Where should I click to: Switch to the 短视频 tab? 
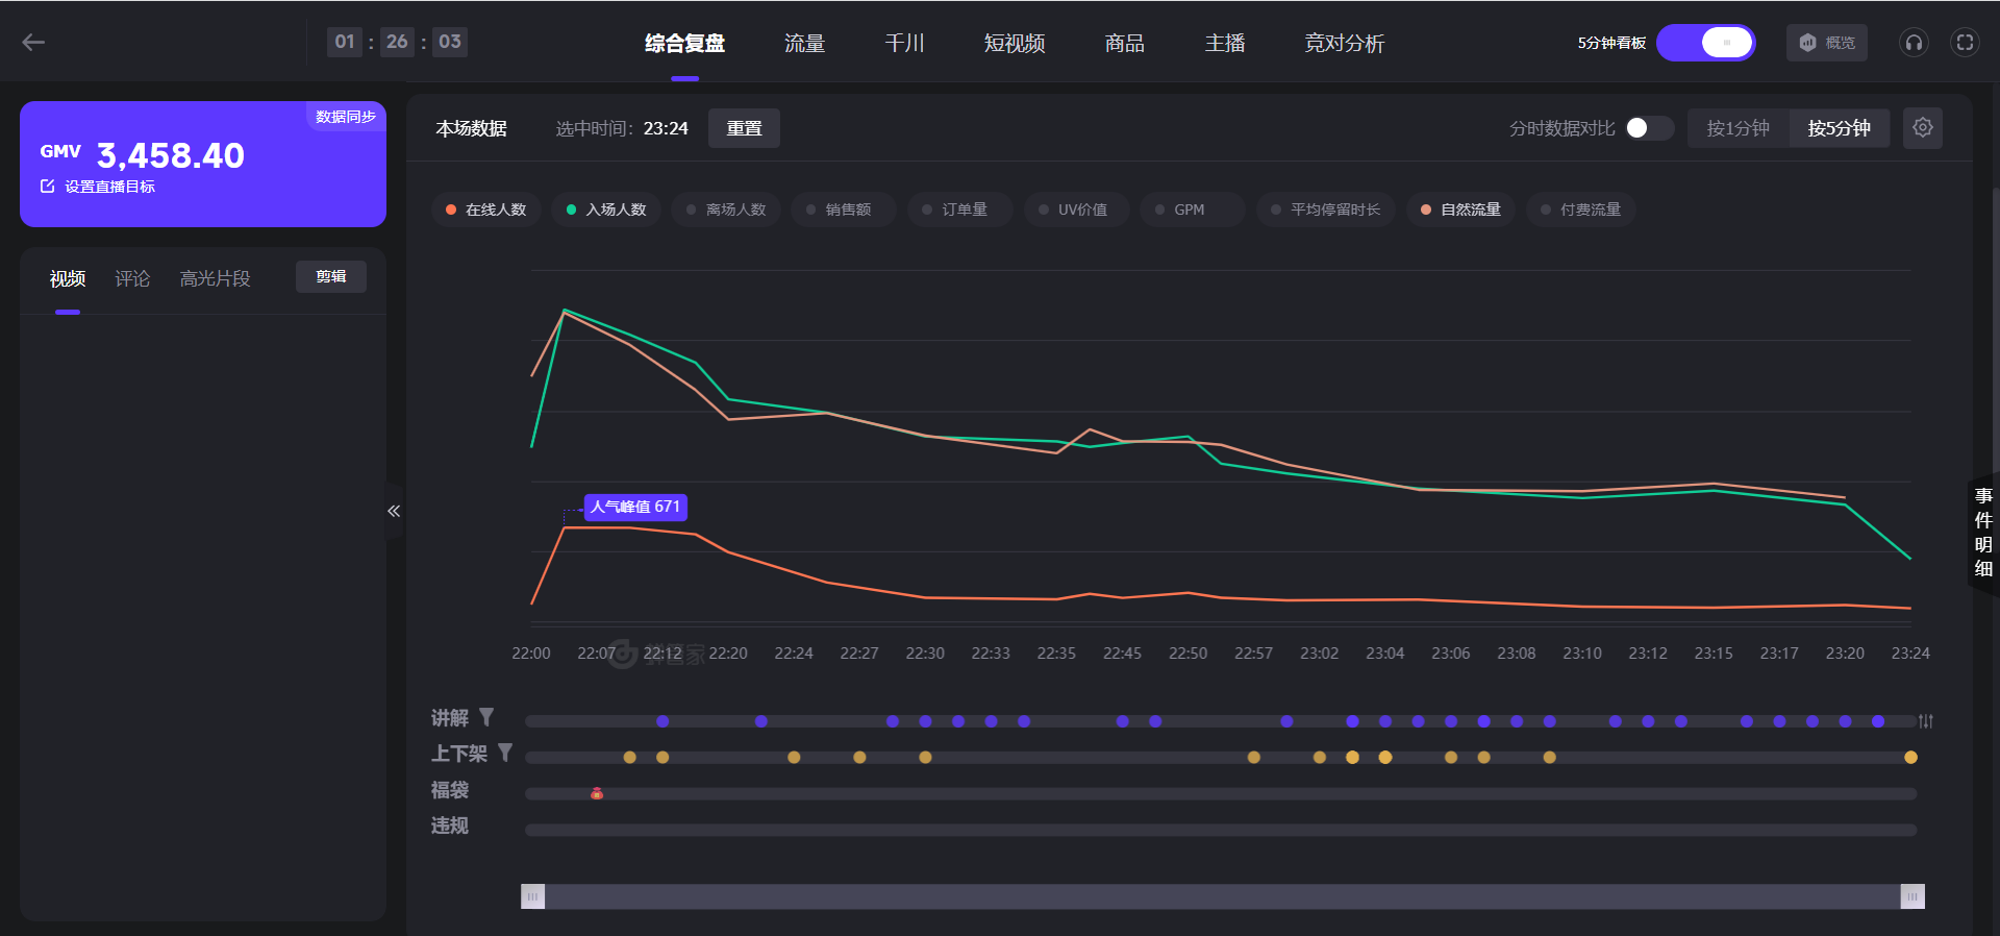click(1014, 43)
